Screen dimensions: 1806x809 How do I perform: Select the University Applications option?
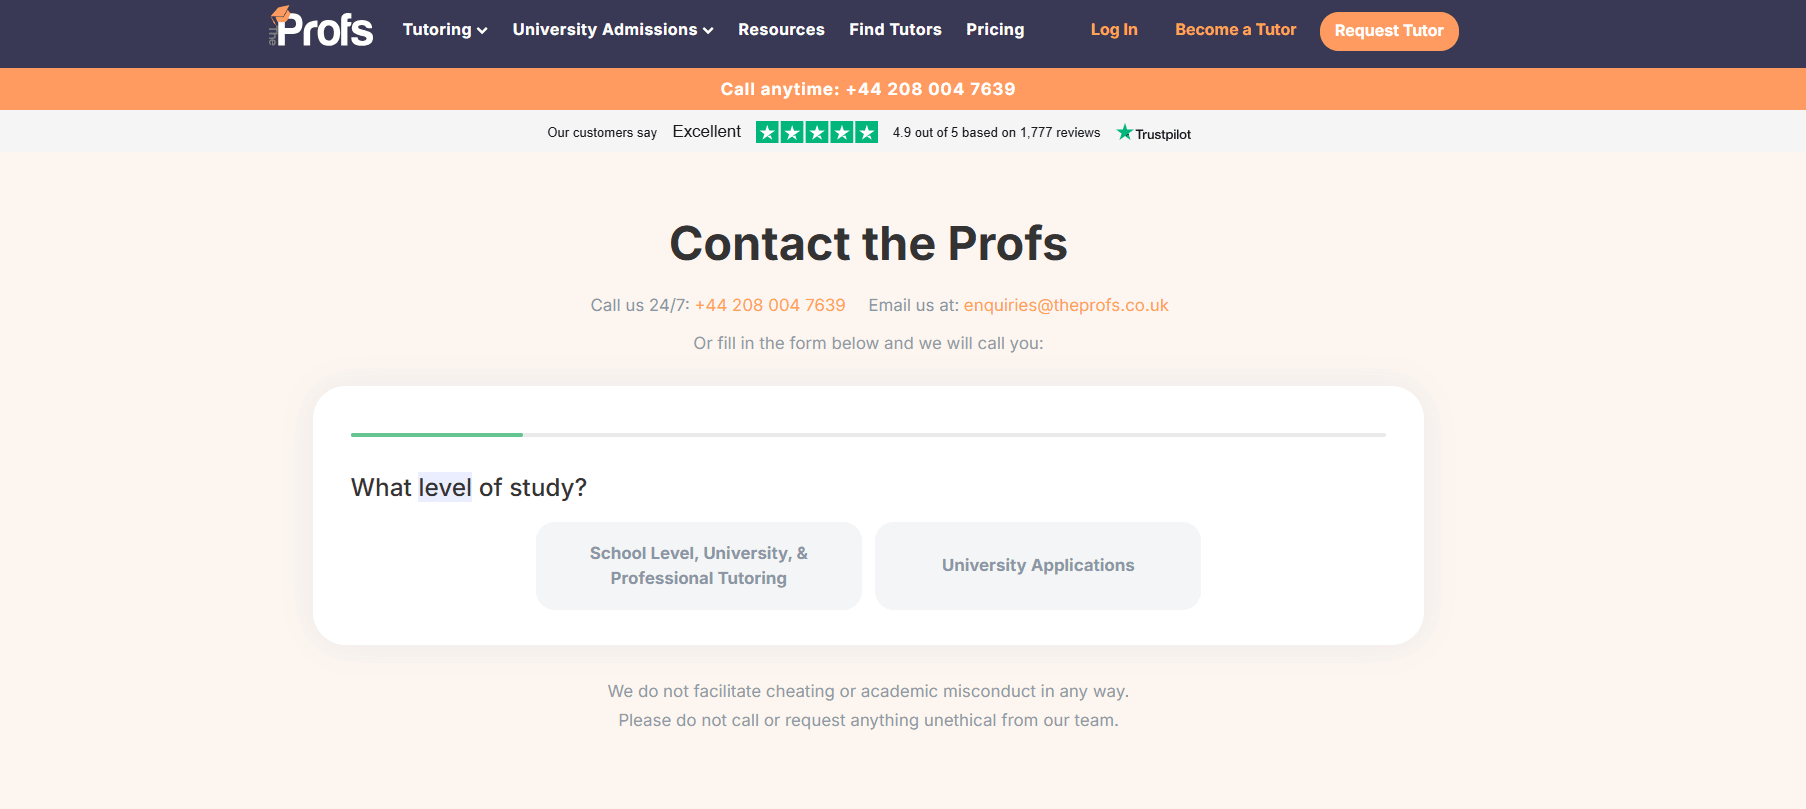coord(1037,566)
